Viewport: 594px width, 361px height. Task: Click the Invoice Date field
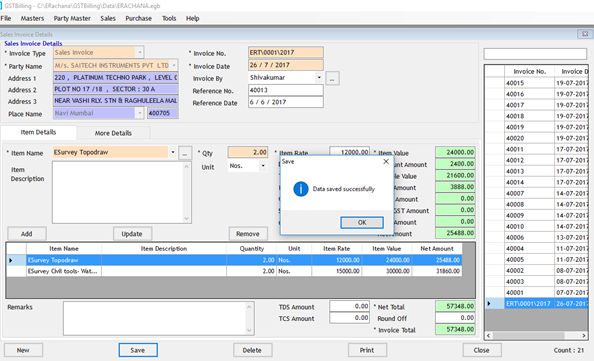tap(286, 65)
